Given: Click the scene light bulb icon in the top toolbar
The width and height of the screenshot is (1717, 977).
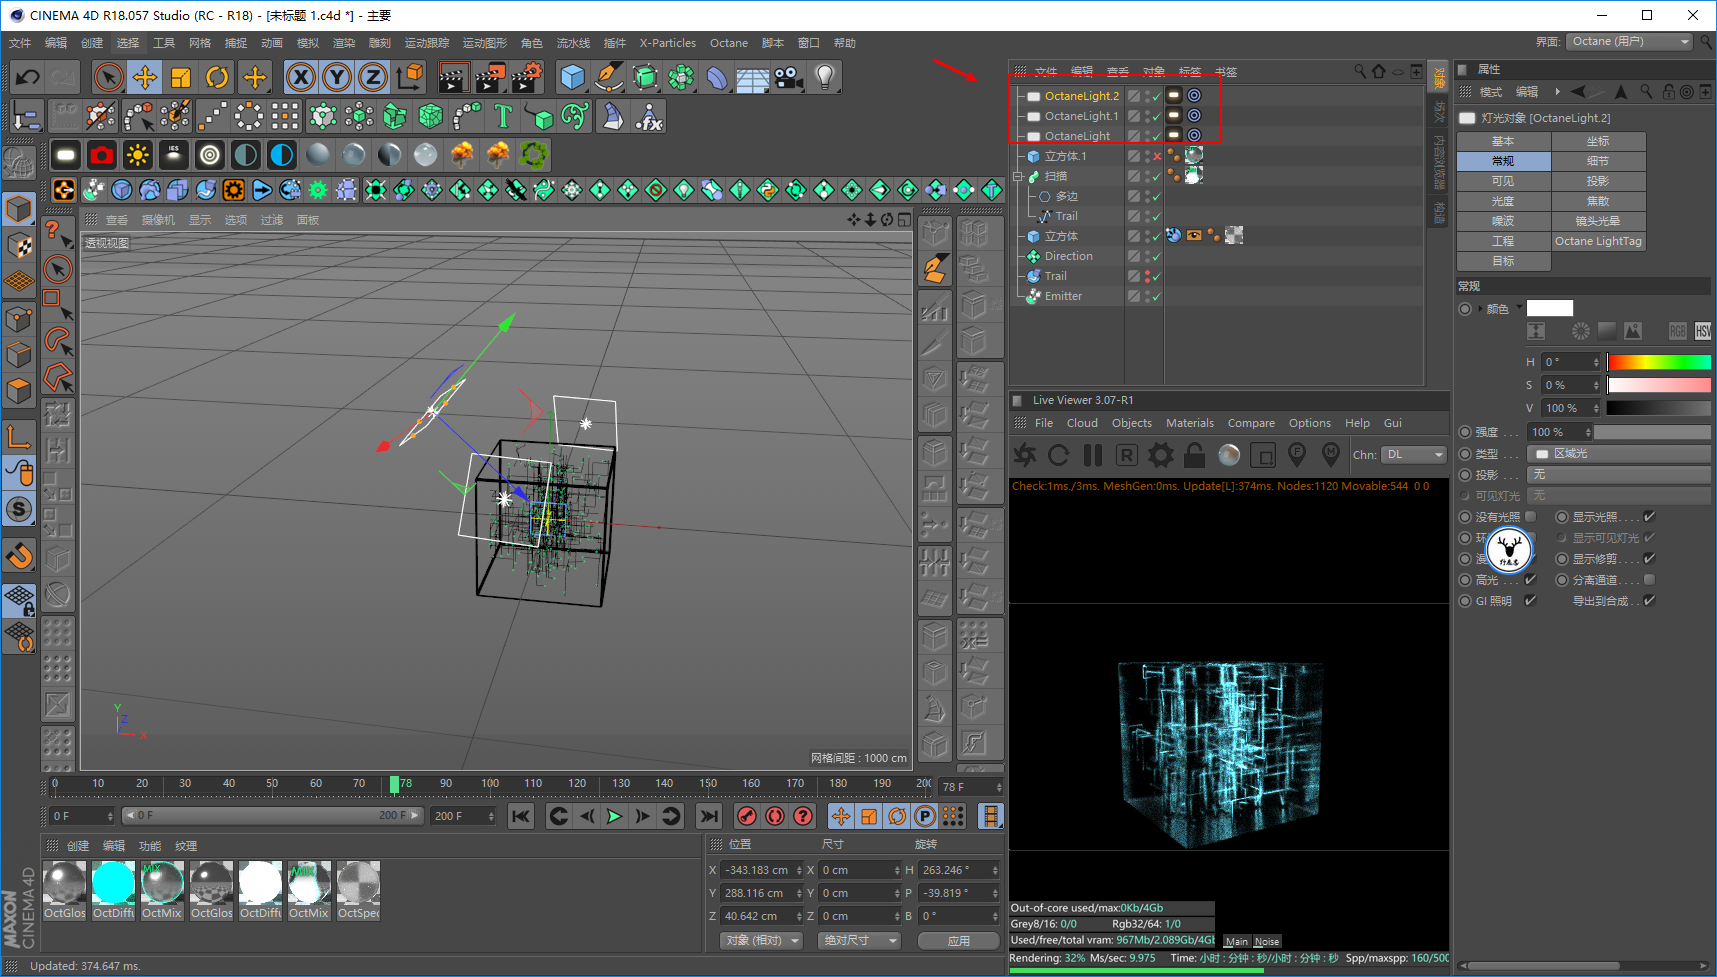Looking at the screenshot, I should click(x=824, y=77).
